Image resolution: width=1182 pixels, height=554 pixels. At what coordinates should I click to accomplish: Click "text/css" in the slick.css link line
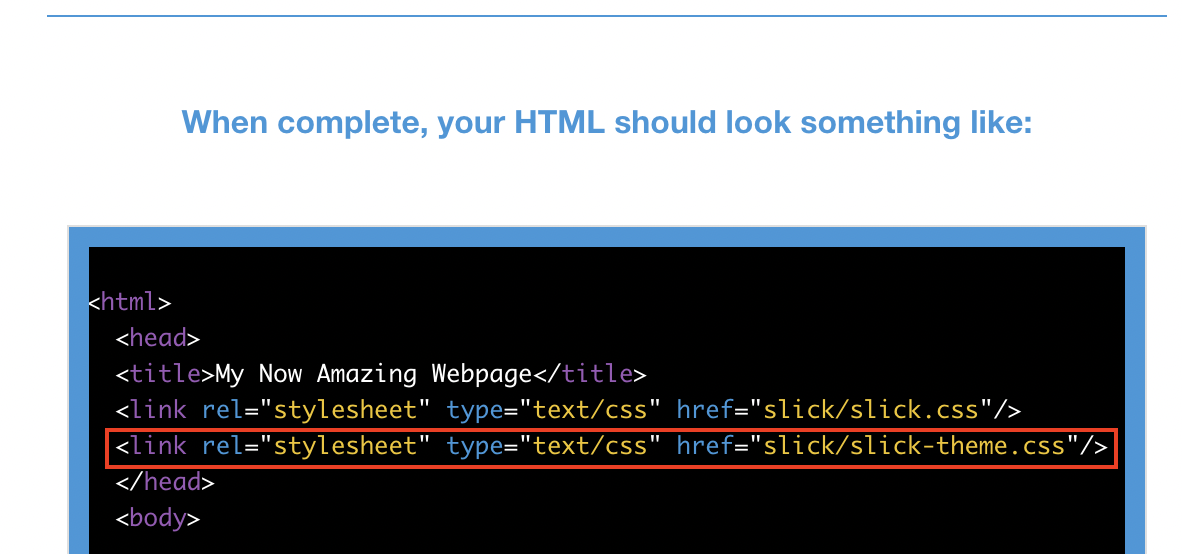[x=590, y=410]
